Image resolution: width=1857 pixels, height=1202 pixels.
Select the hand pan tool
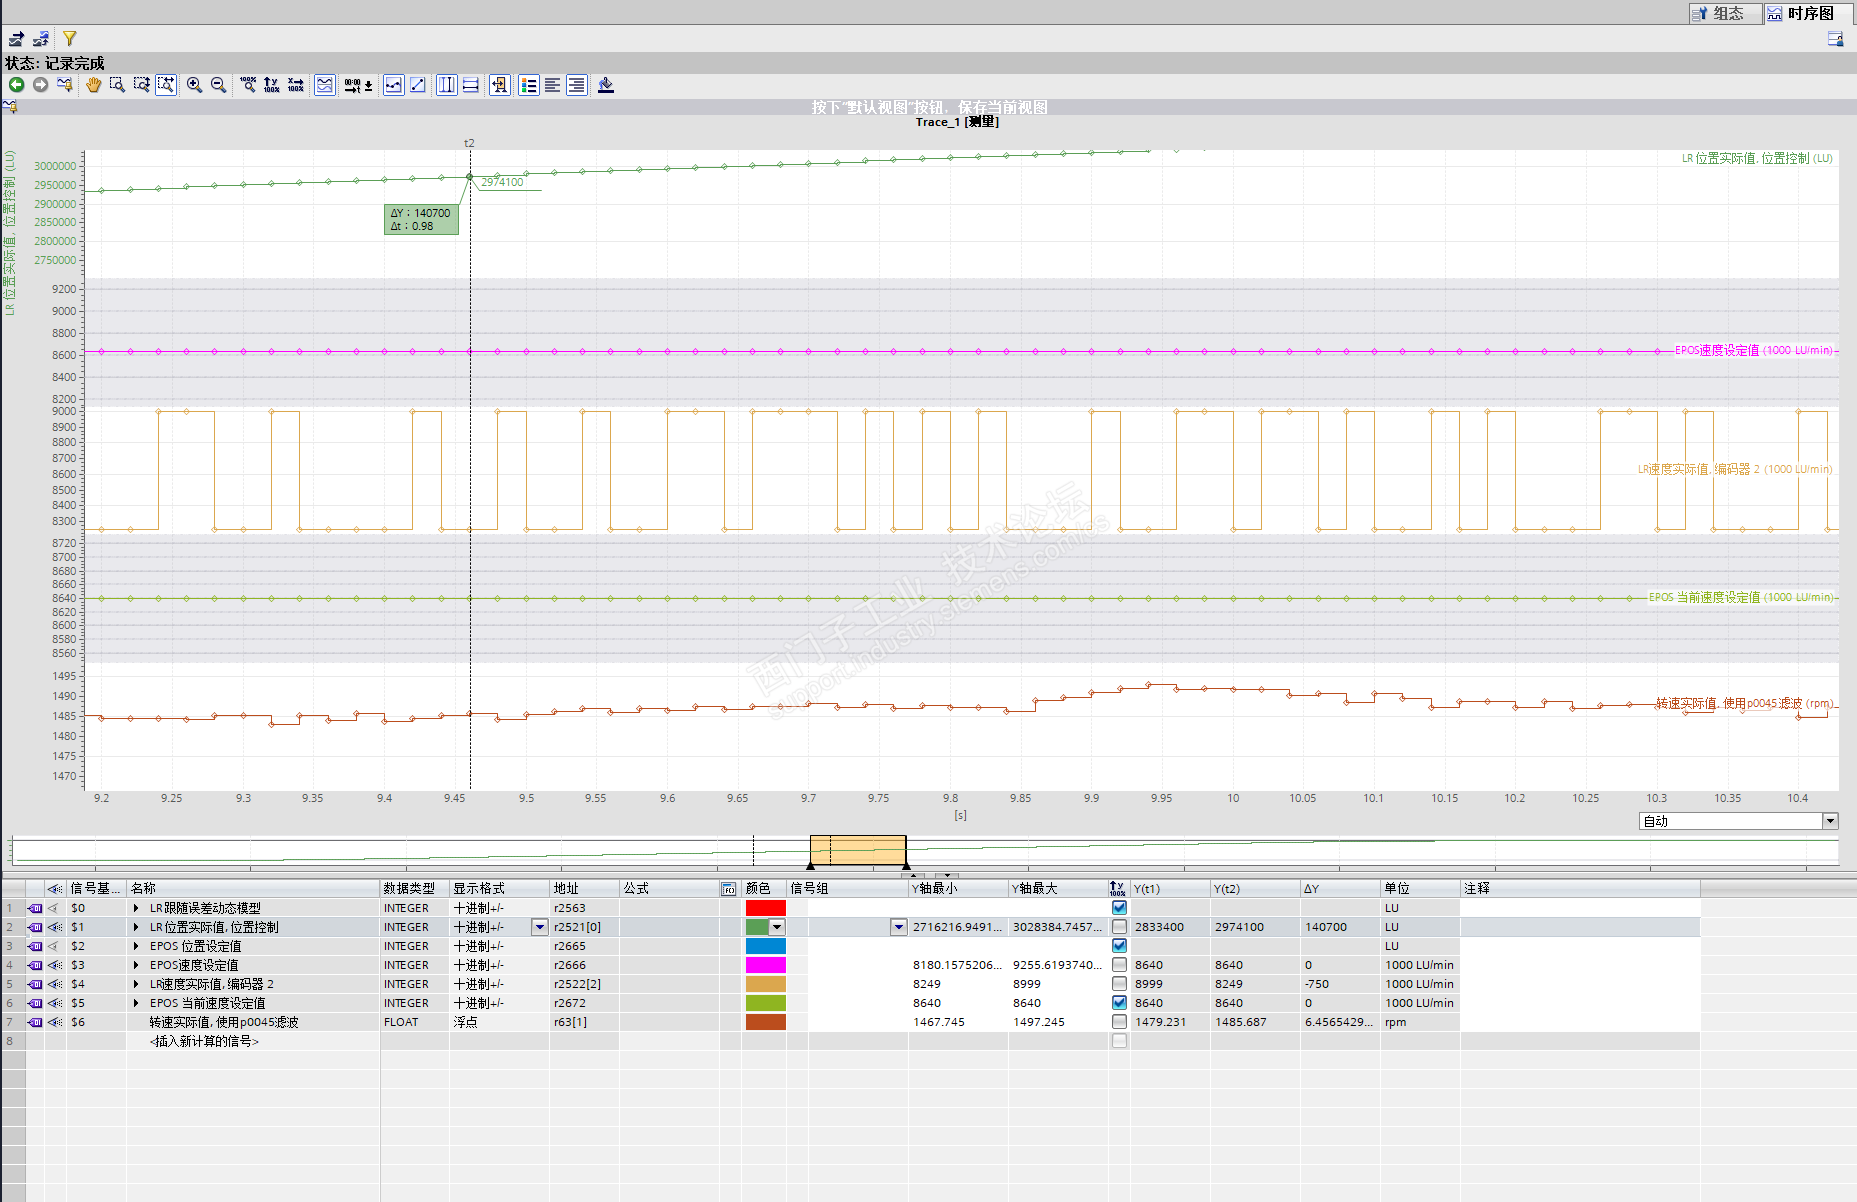pos(93,85)
